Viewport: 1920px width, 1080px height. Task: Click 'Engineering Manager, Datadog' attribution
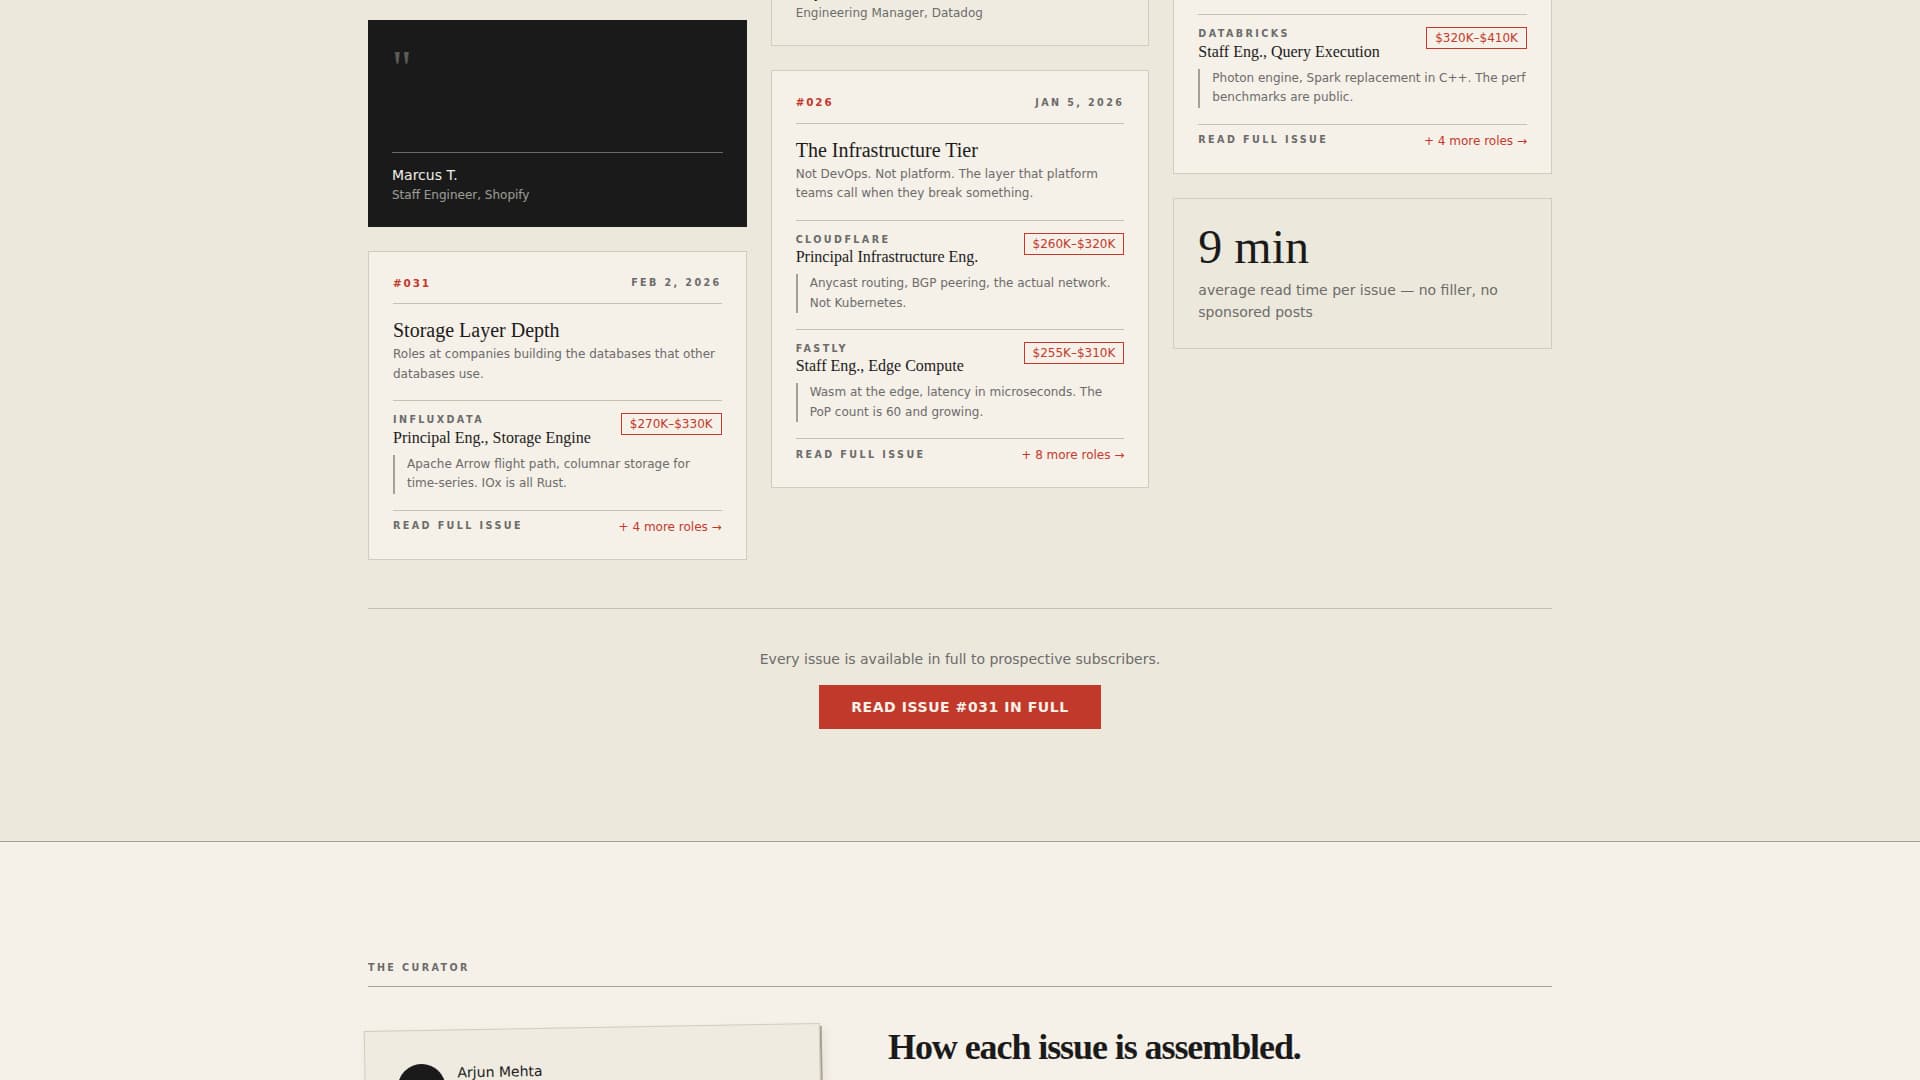(889, 13)
